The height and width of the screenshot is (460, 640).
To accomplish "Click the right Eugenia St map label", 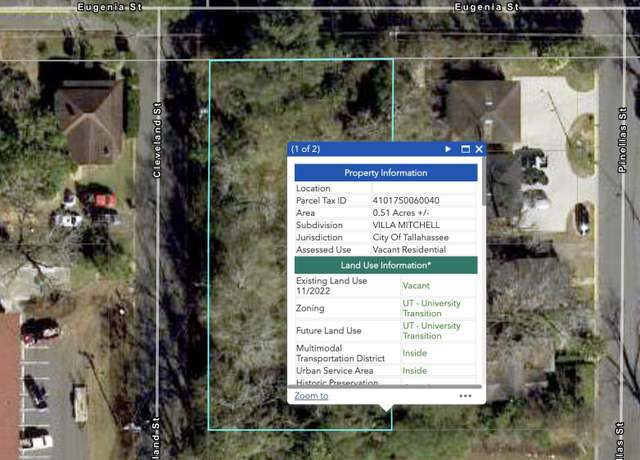I will [487, 7].
